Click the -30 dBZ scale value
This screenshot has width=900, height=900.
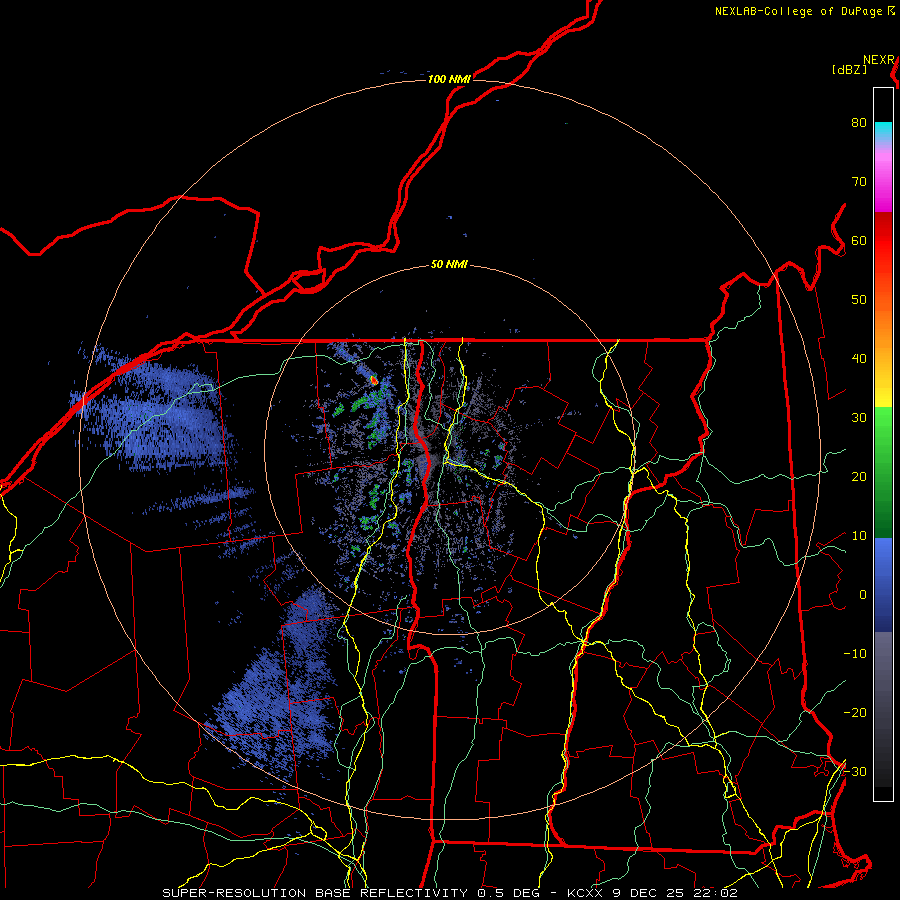855,771
